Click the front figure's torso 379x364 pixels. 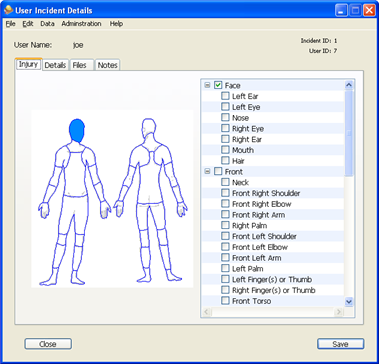coord(75,173)
